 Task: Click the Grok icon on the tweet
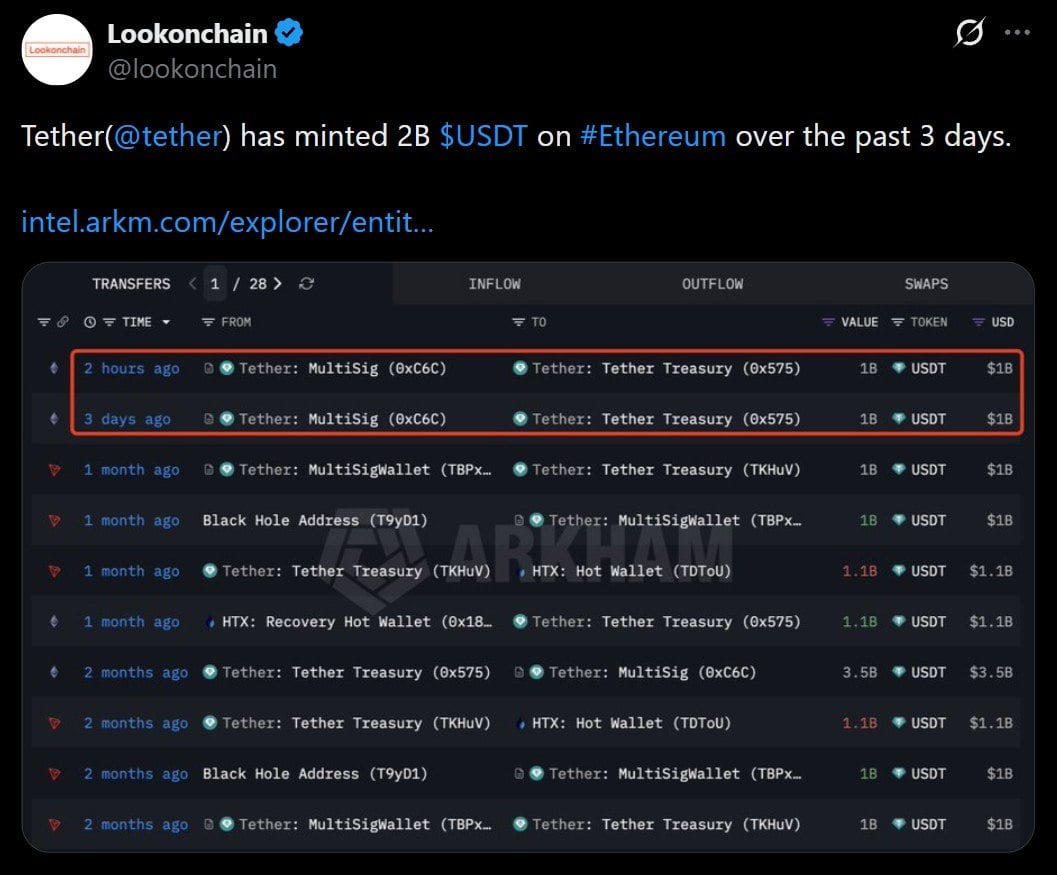click(x=969, y=34)
